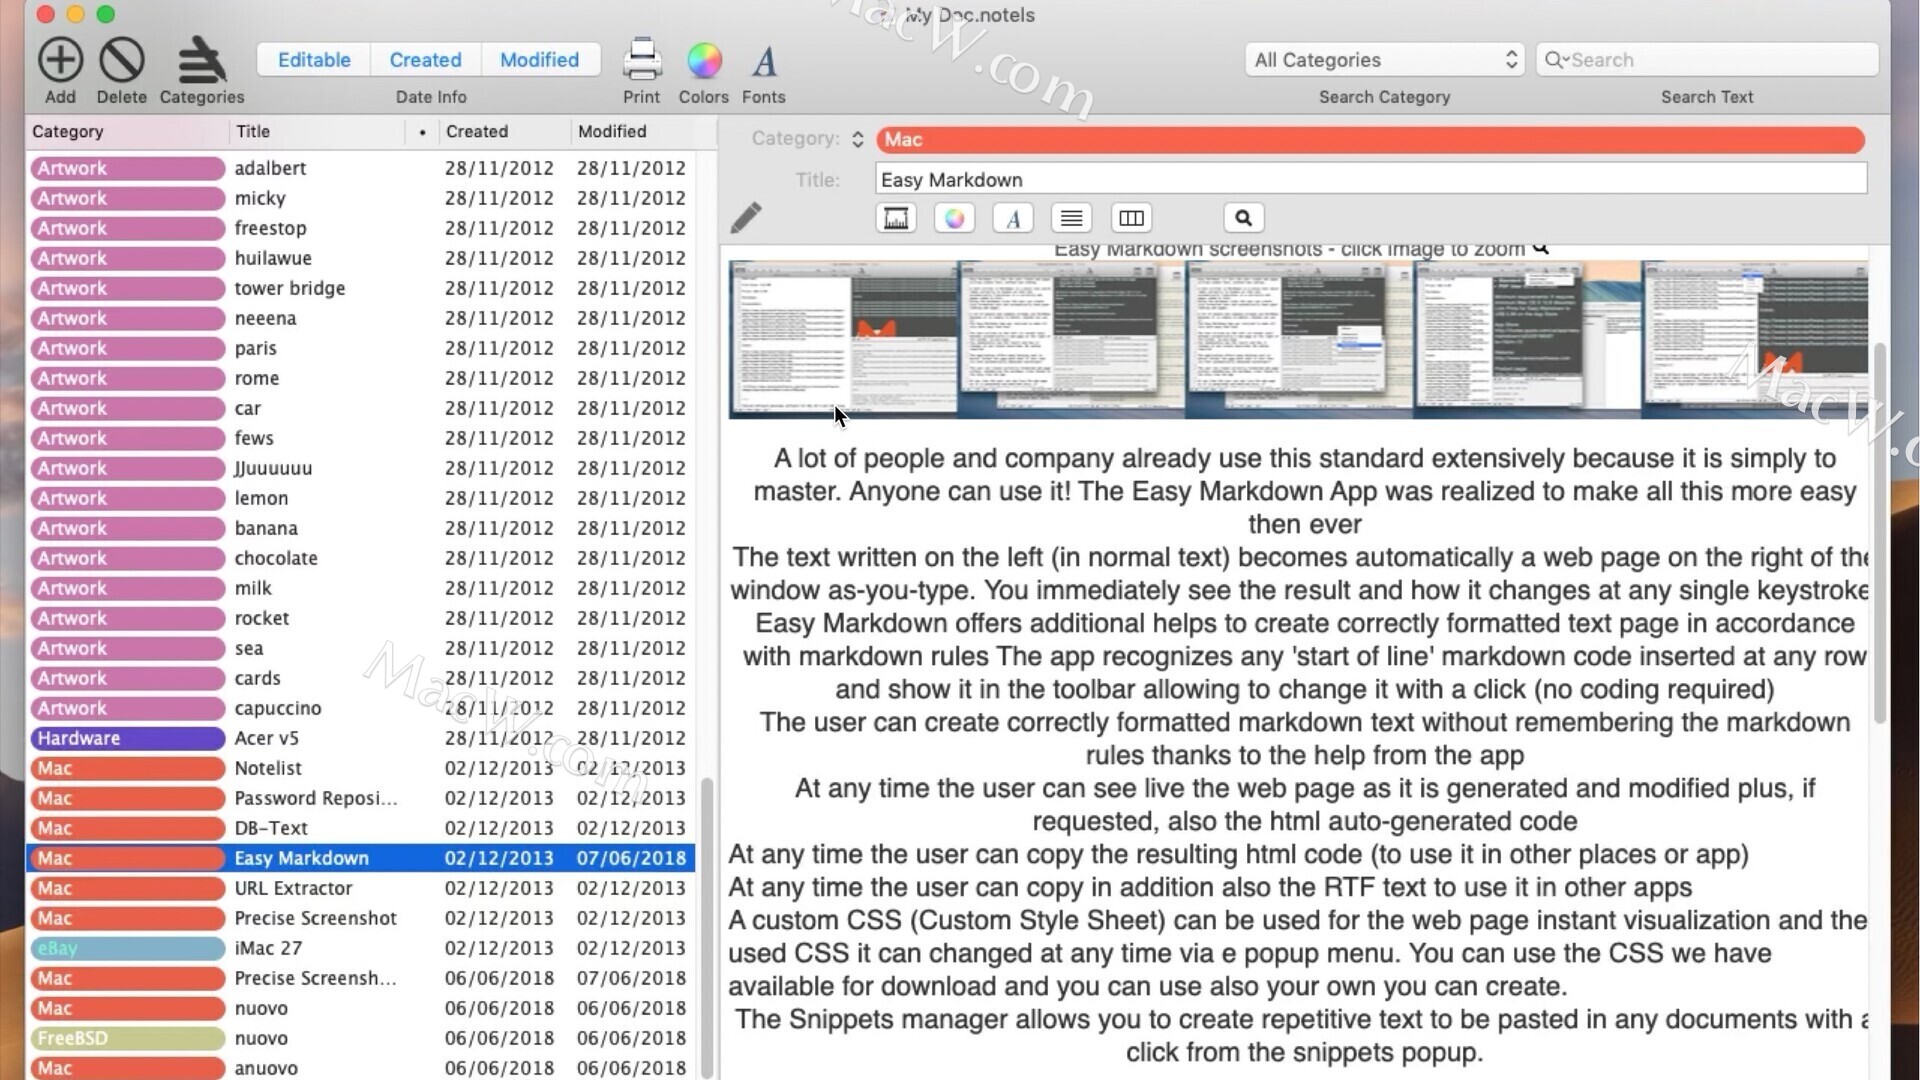
Task: Click the color wheel in note toolbar
Action: click(955, 218)
